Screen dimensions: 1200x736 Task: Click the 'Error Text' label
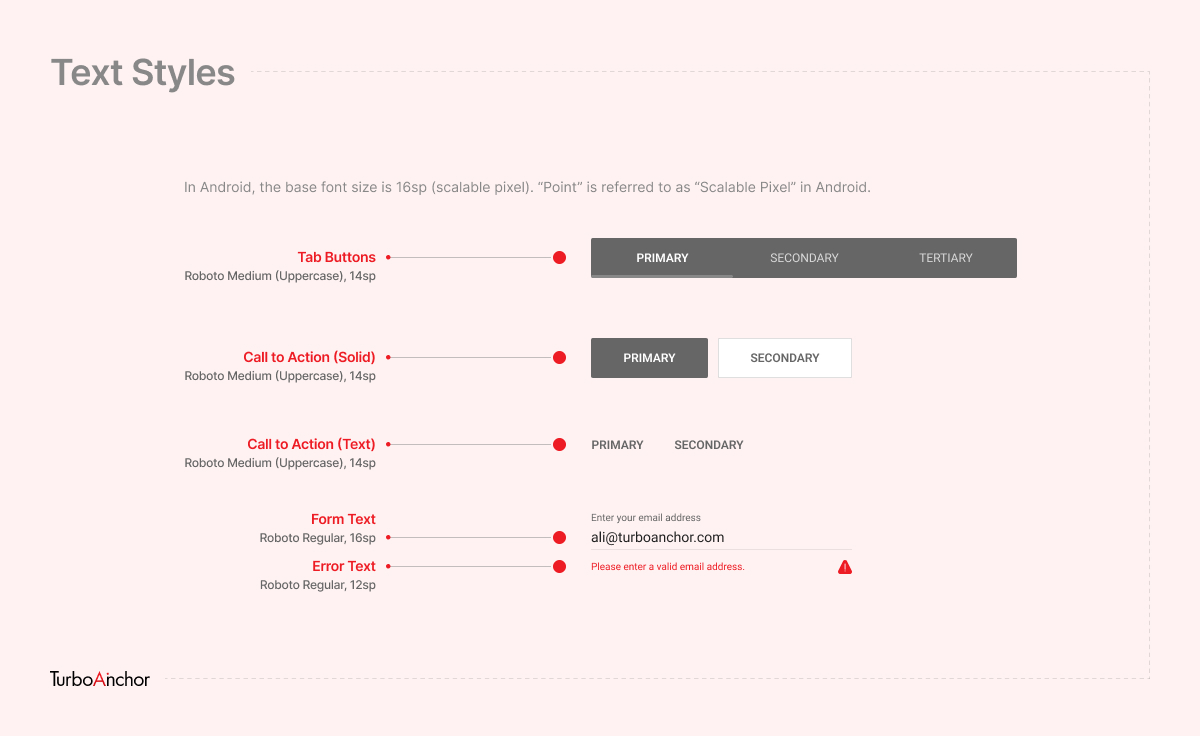pos(344,566)
